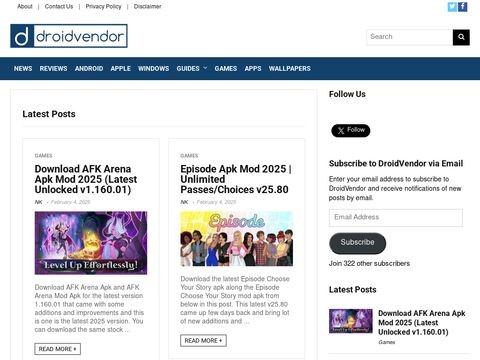Click 'Subscribe to DroidVendor via Email' heading

pos(396,163)
